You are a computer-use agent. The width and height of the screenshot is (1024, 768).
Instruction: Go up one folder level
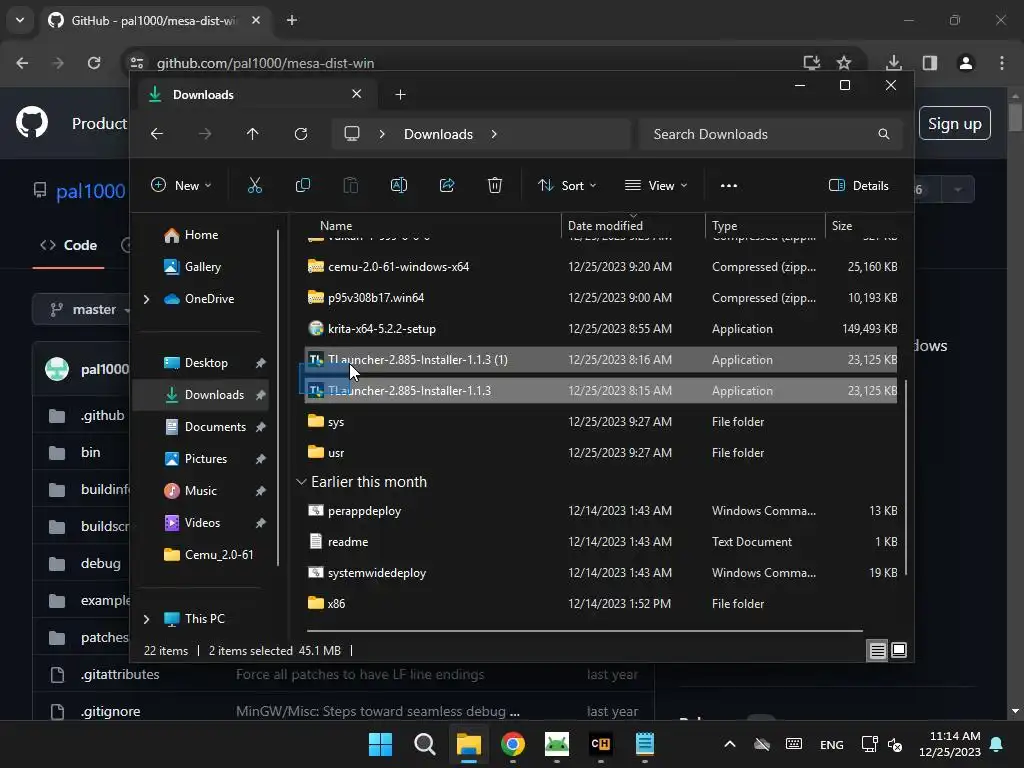tap(253, 134)
